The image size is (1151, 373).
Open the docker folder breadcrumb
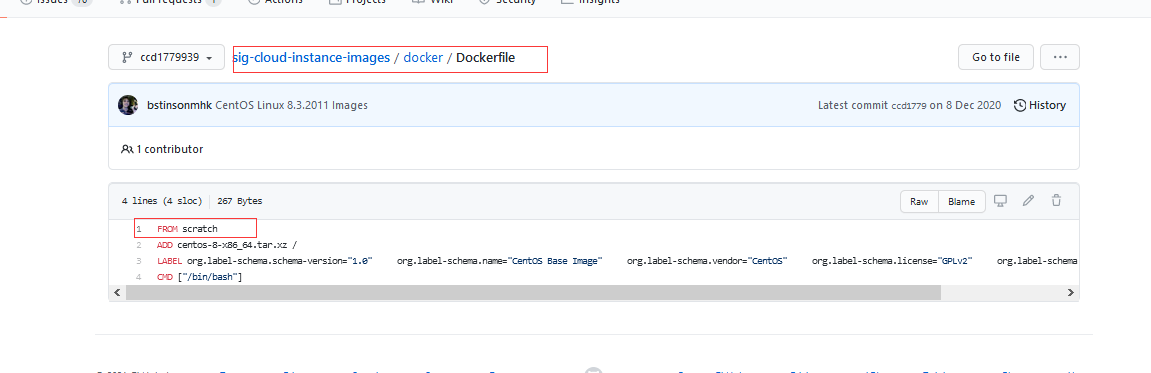[x=424, y=57]
